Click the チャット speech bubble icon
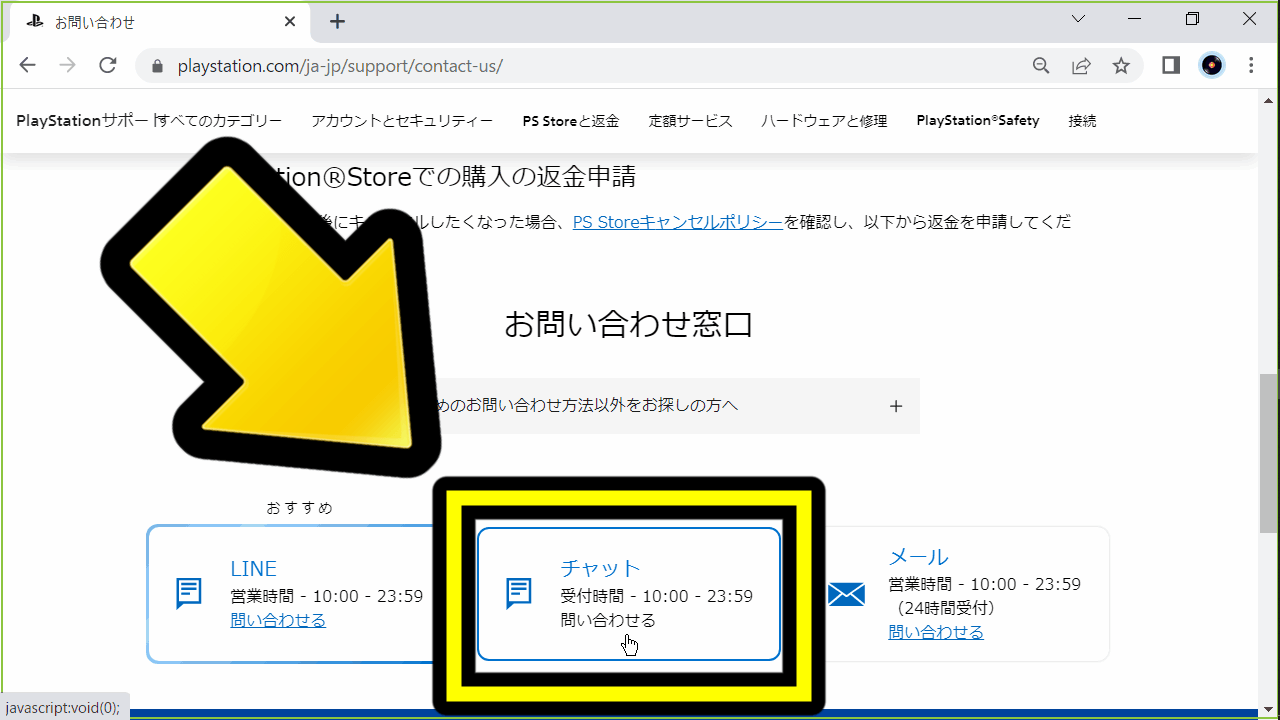Screen dimensions: 1280x720 click(x=518, y=592)
